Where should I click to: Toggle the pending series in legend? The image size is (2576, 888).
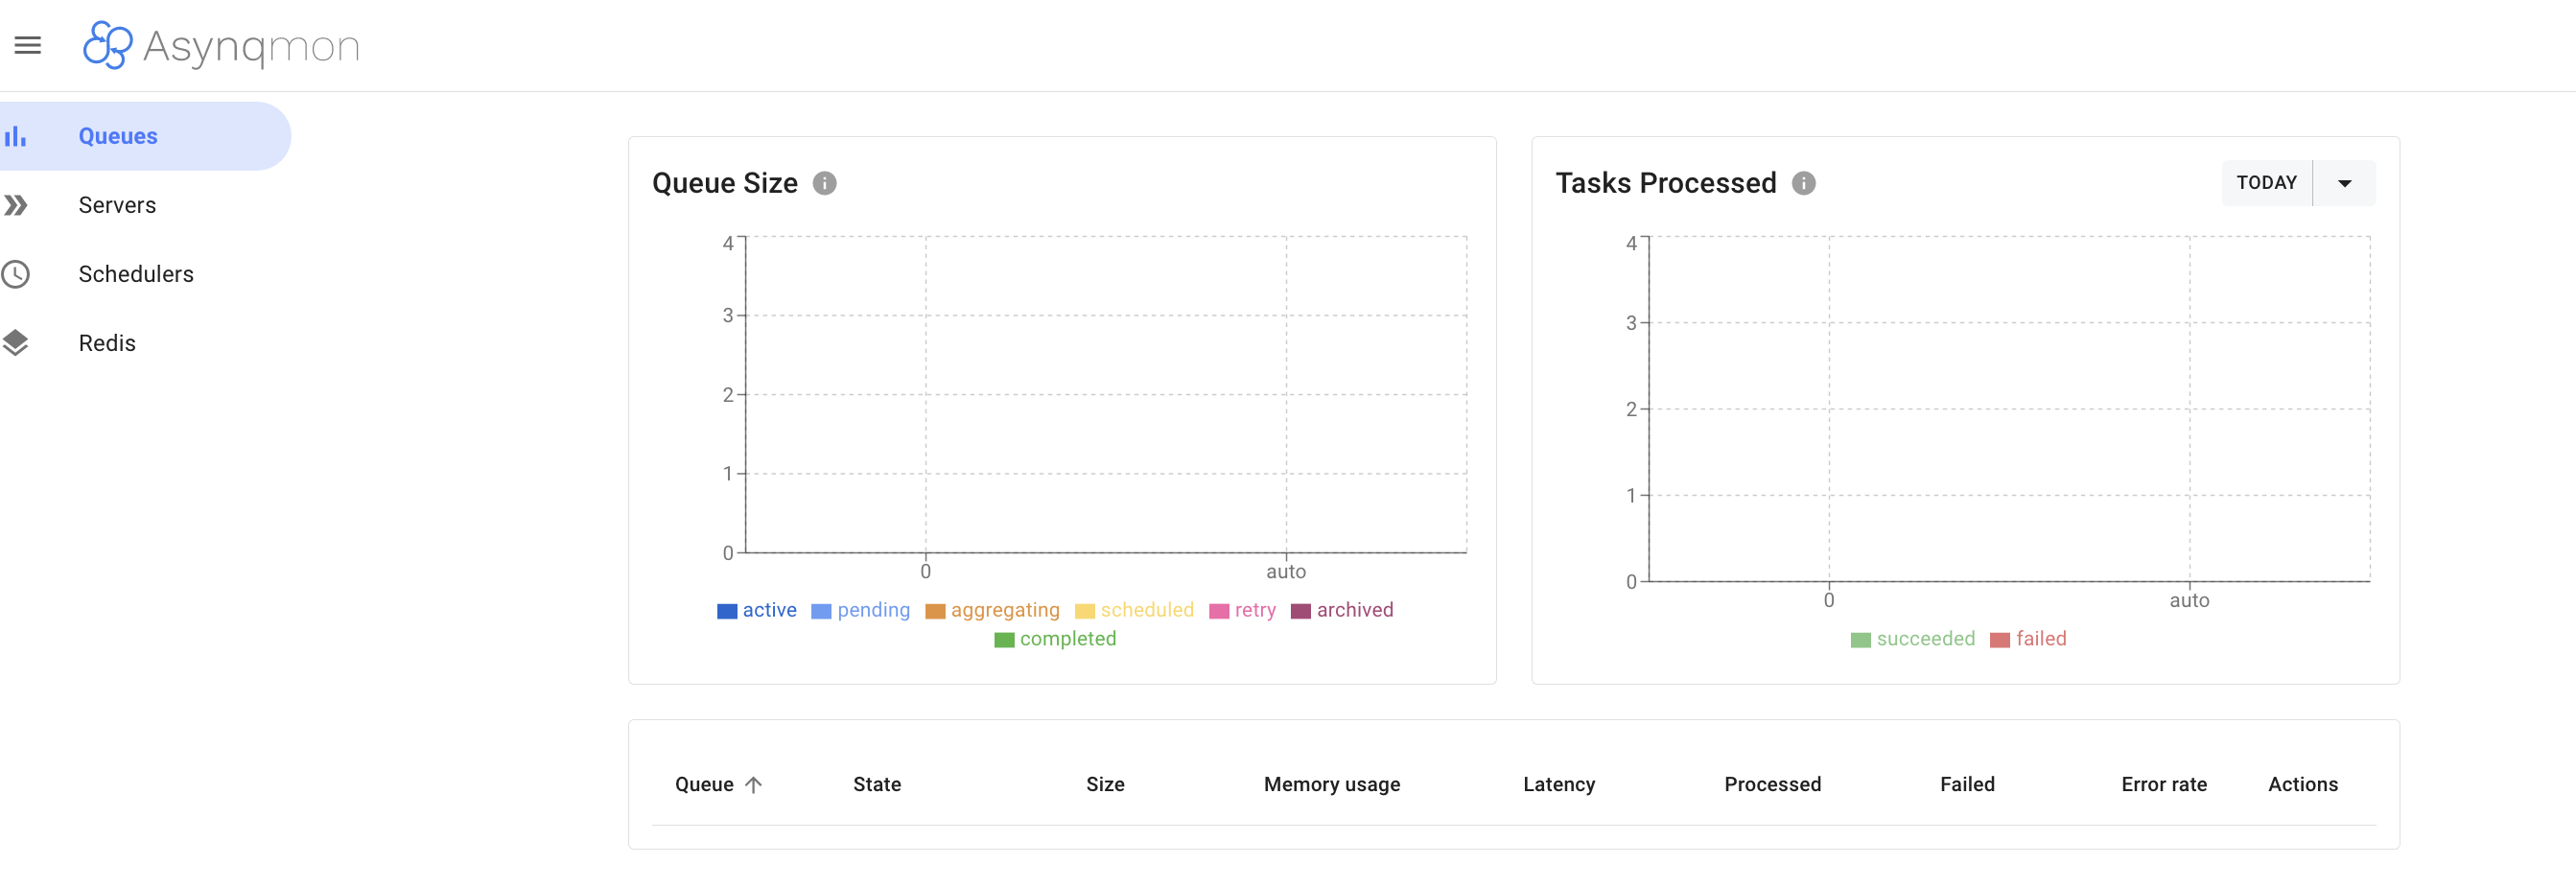[861, 610]
